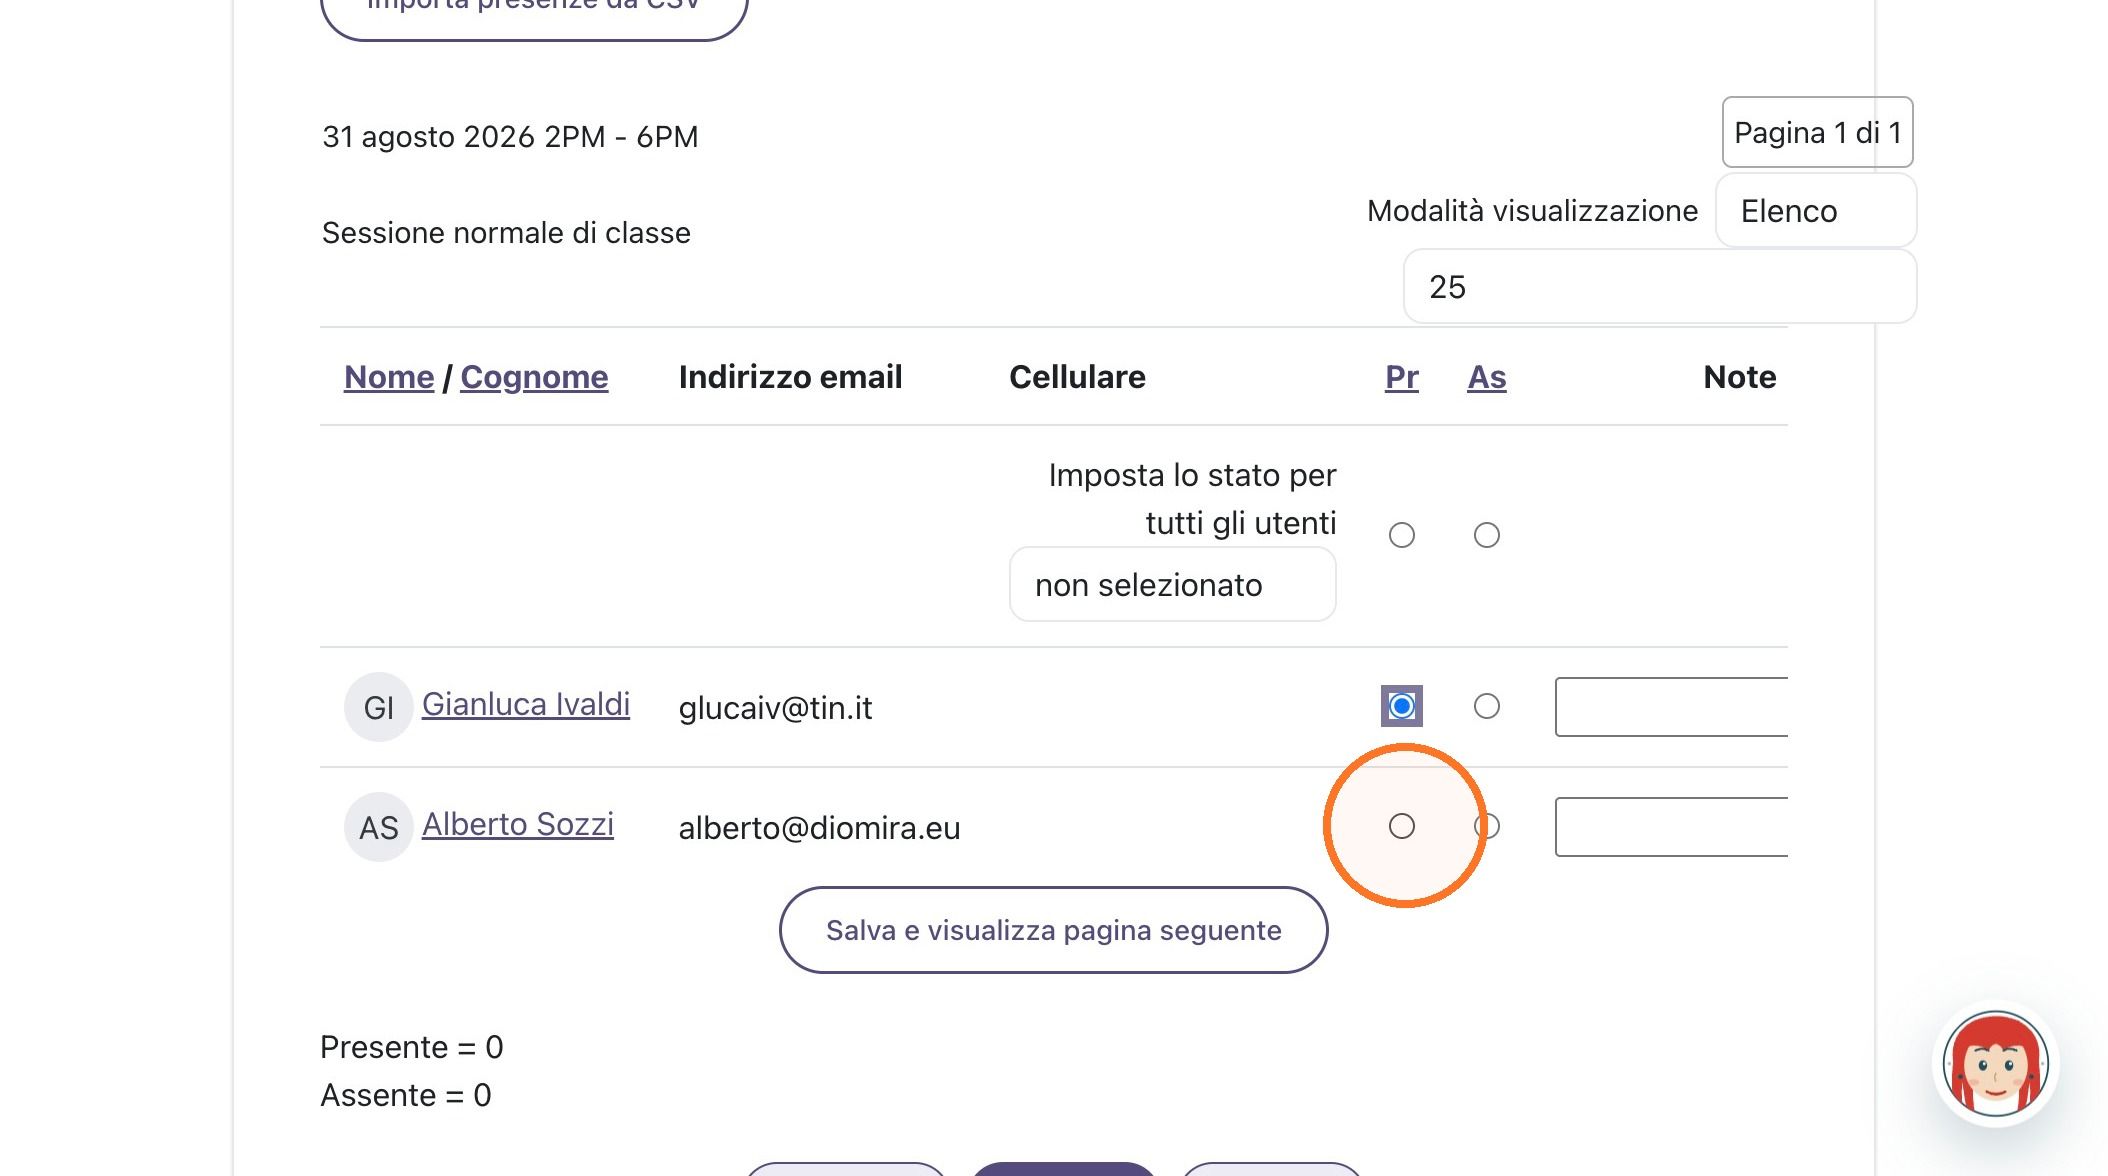Image resolution: width=2108 pixels, height=1176 pixels.
Task: Sort by Nome column link
Action: pyautogui.click(x=389, y=377)
